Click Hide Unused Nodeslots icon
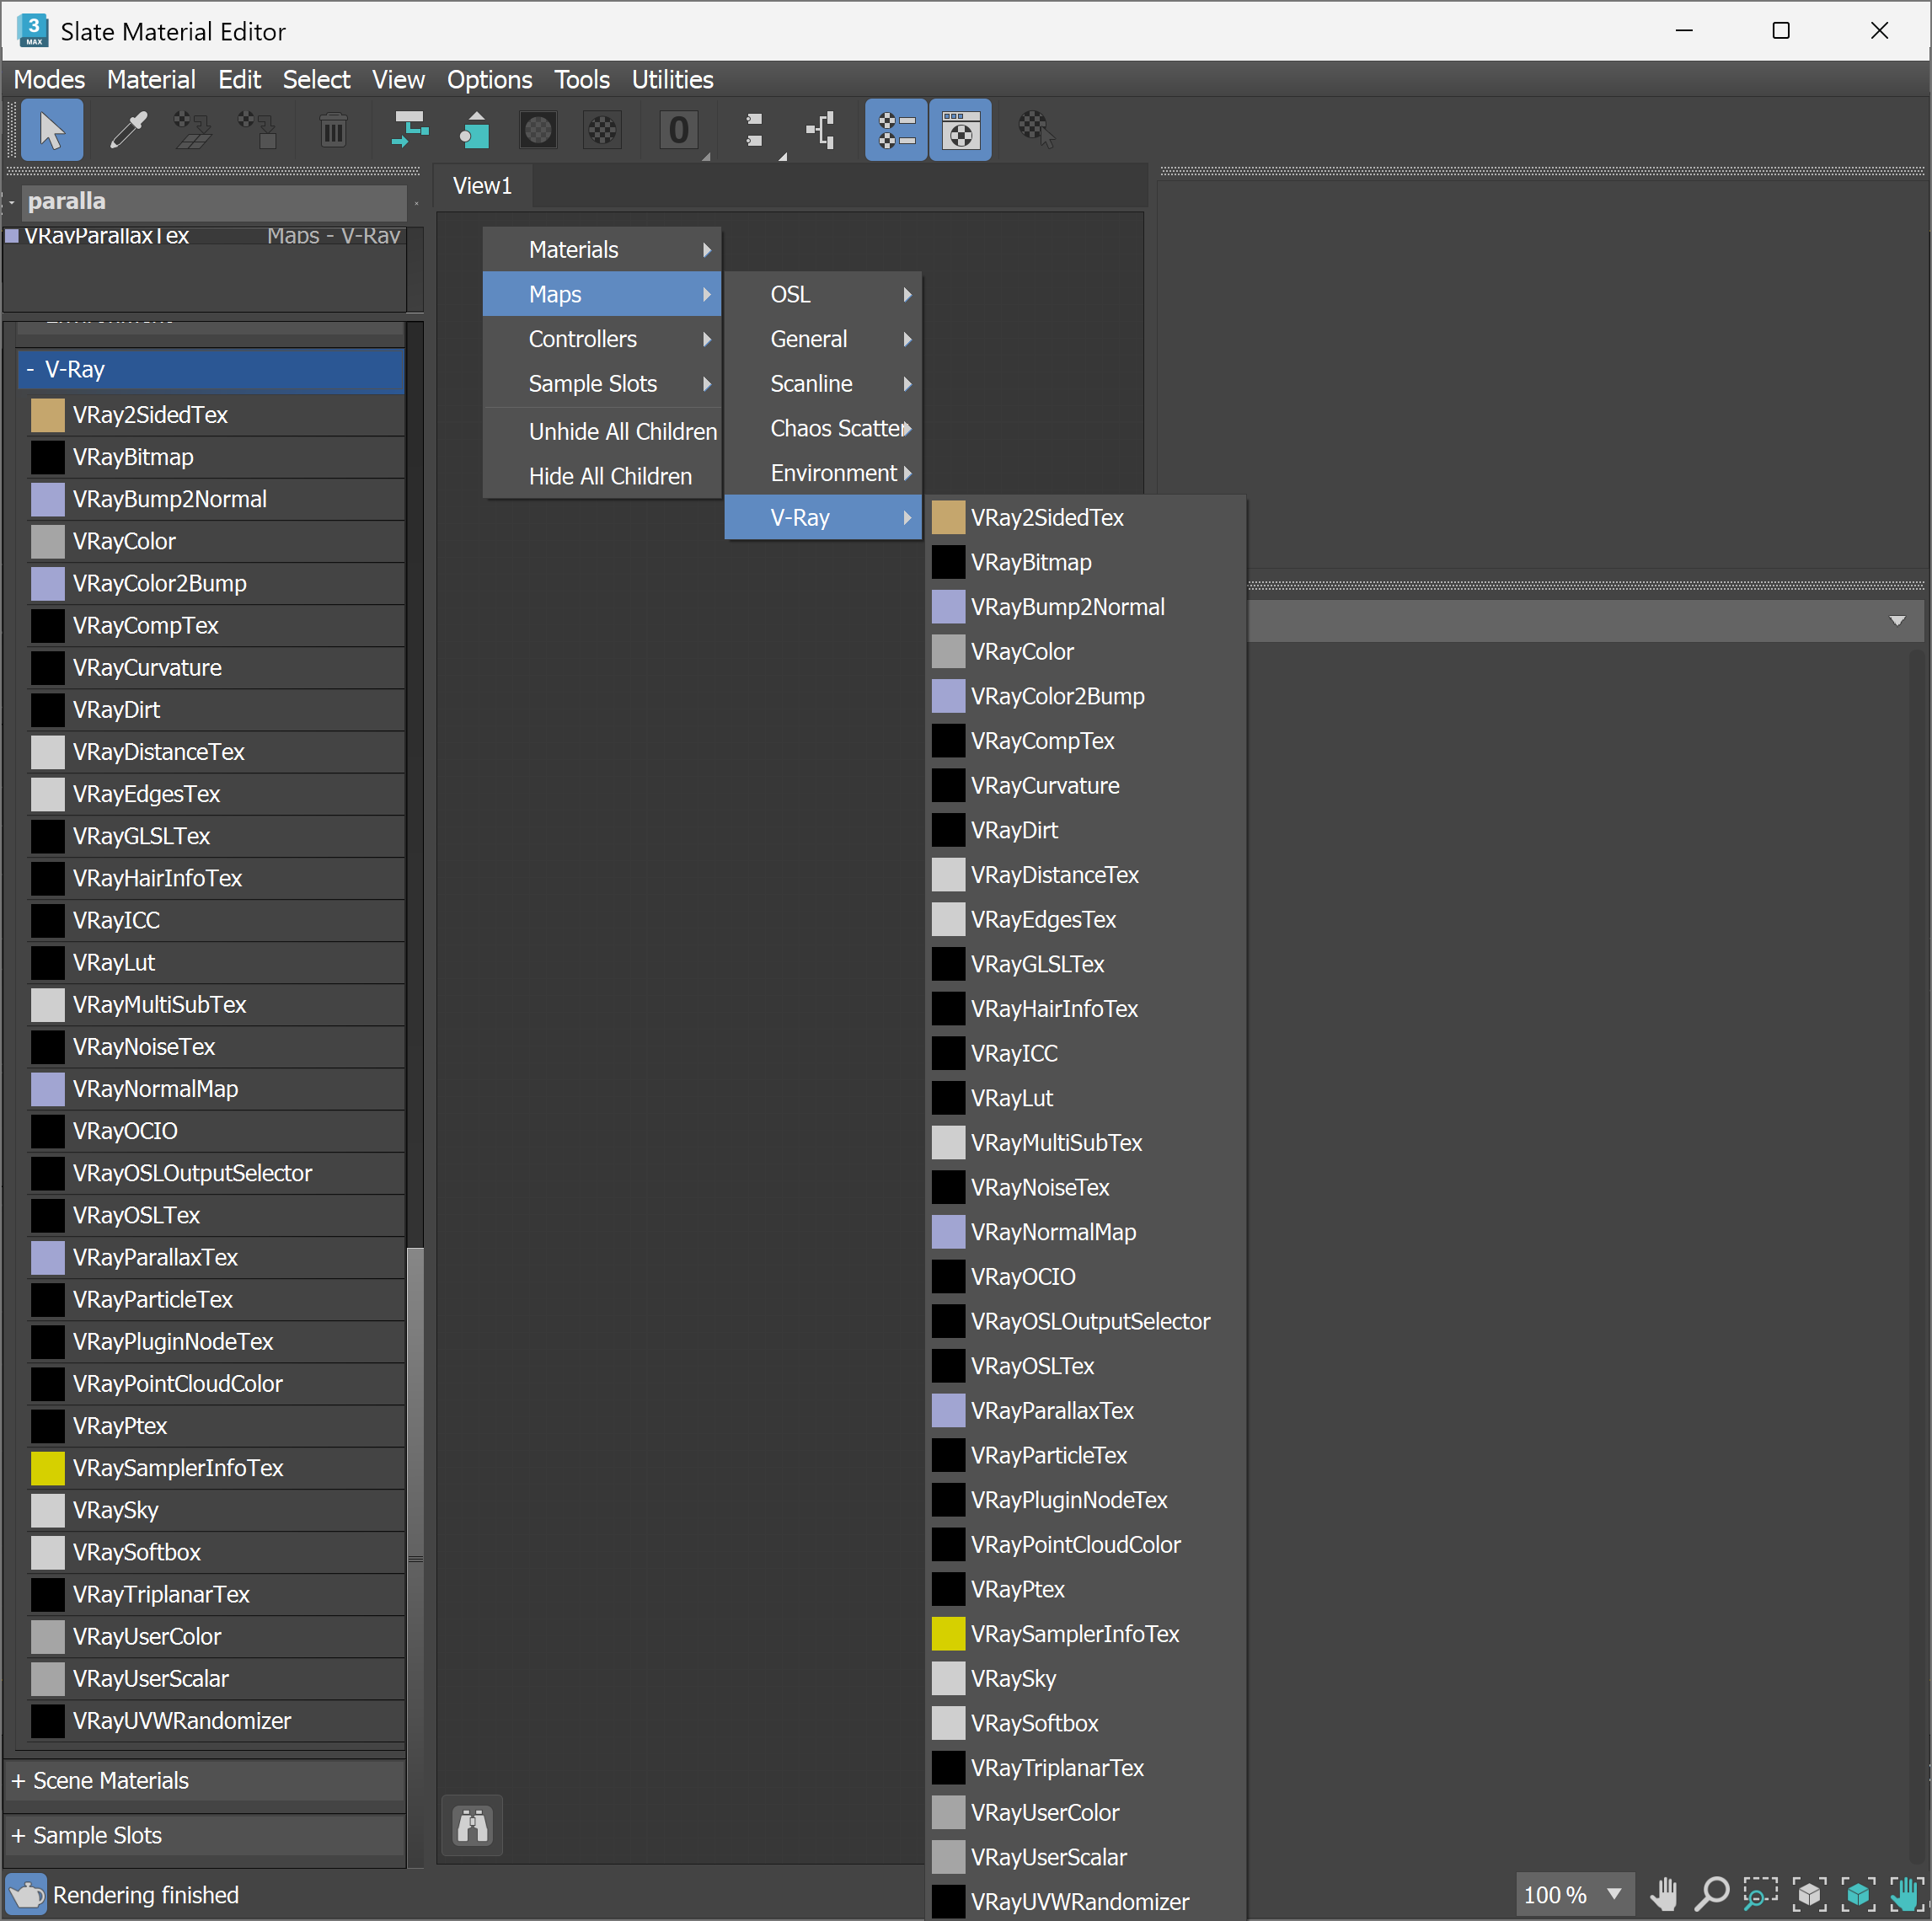The height and width of the screenshot is (1921, 1932). 474,130
